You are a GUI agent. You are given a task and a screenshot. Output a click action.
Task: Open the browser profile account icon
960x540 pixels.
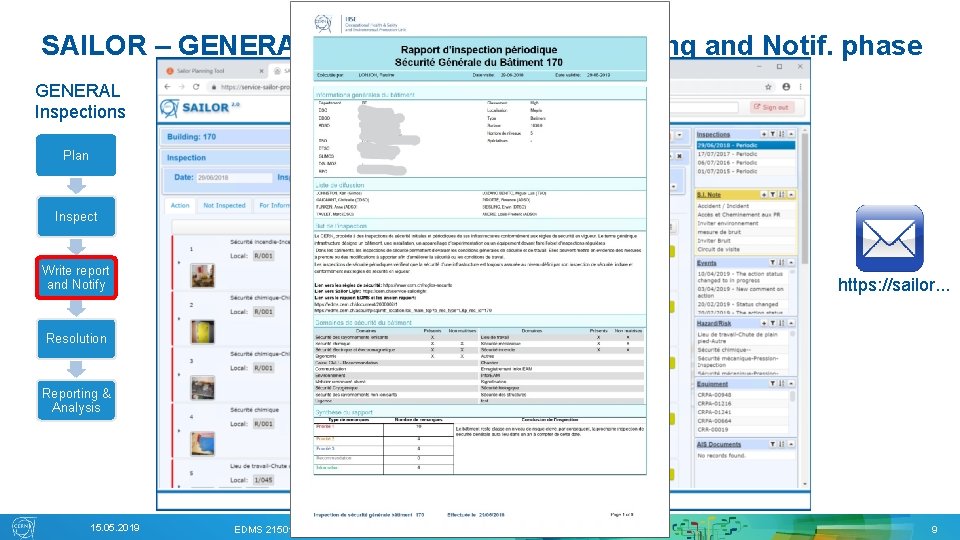[786, 87]
